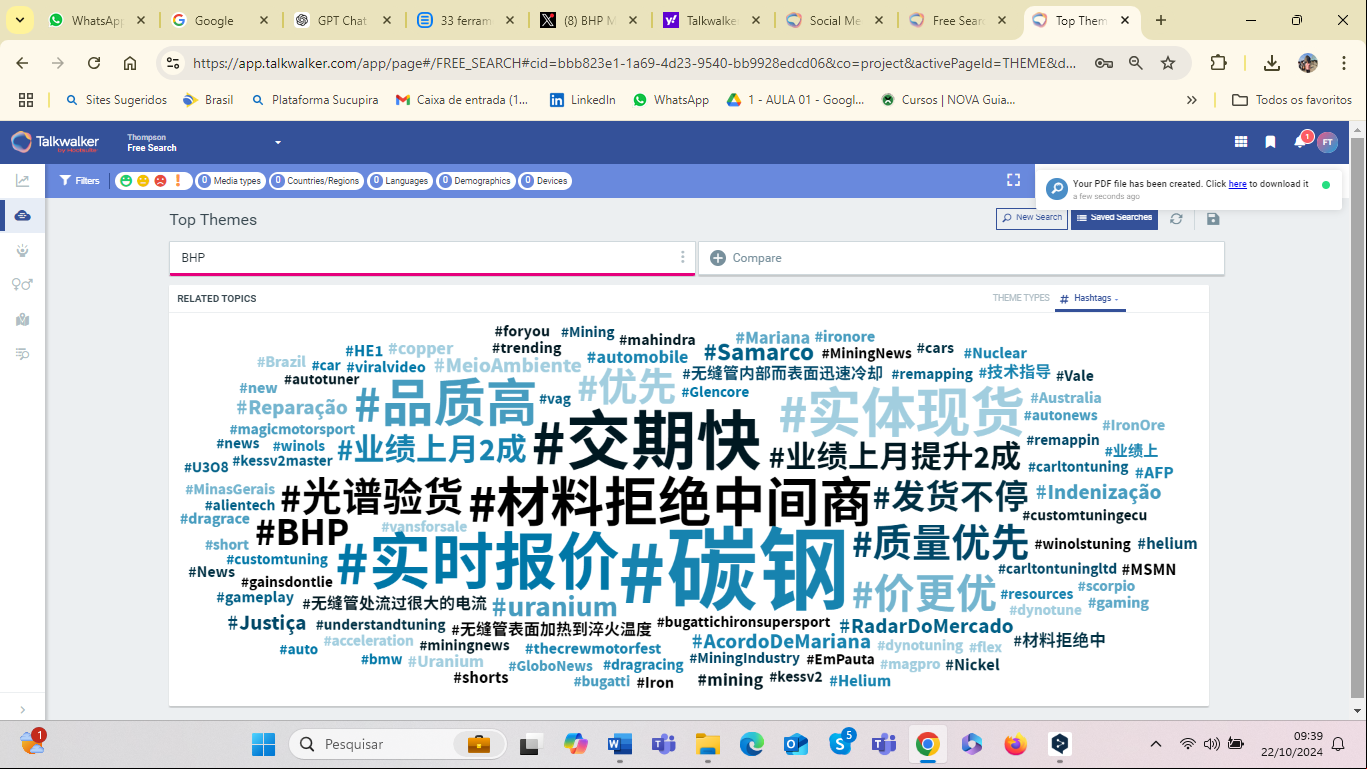The height and width of the screenshot is (769, 1367).
Task: Toggle the positive green smiley sentiment filter
Action: (x=126, y=181)
